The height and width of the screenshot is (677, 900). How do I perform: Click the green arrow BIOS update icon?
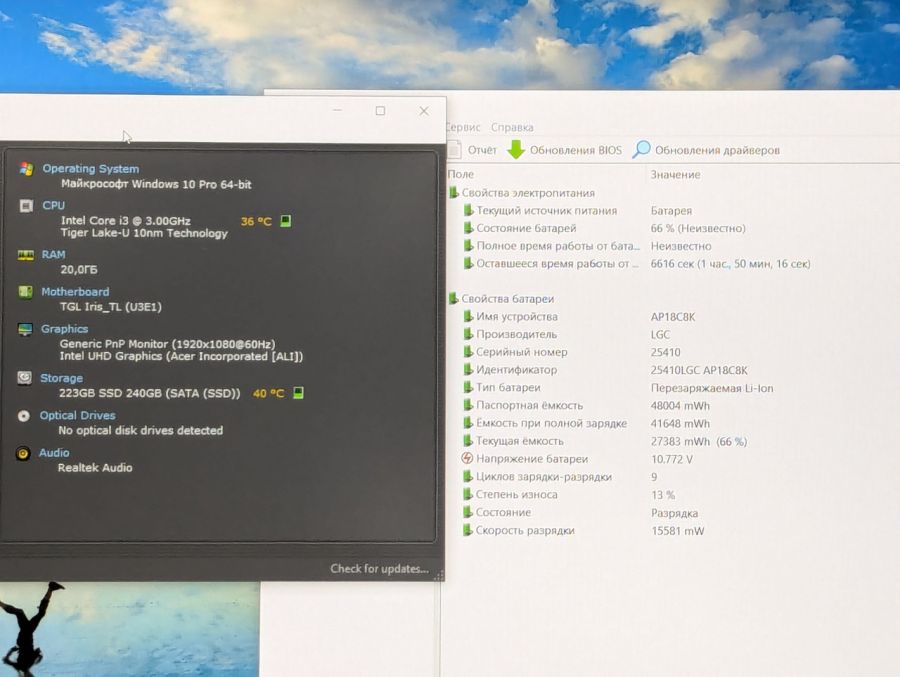pyautogui.click(x=515, y=149)
